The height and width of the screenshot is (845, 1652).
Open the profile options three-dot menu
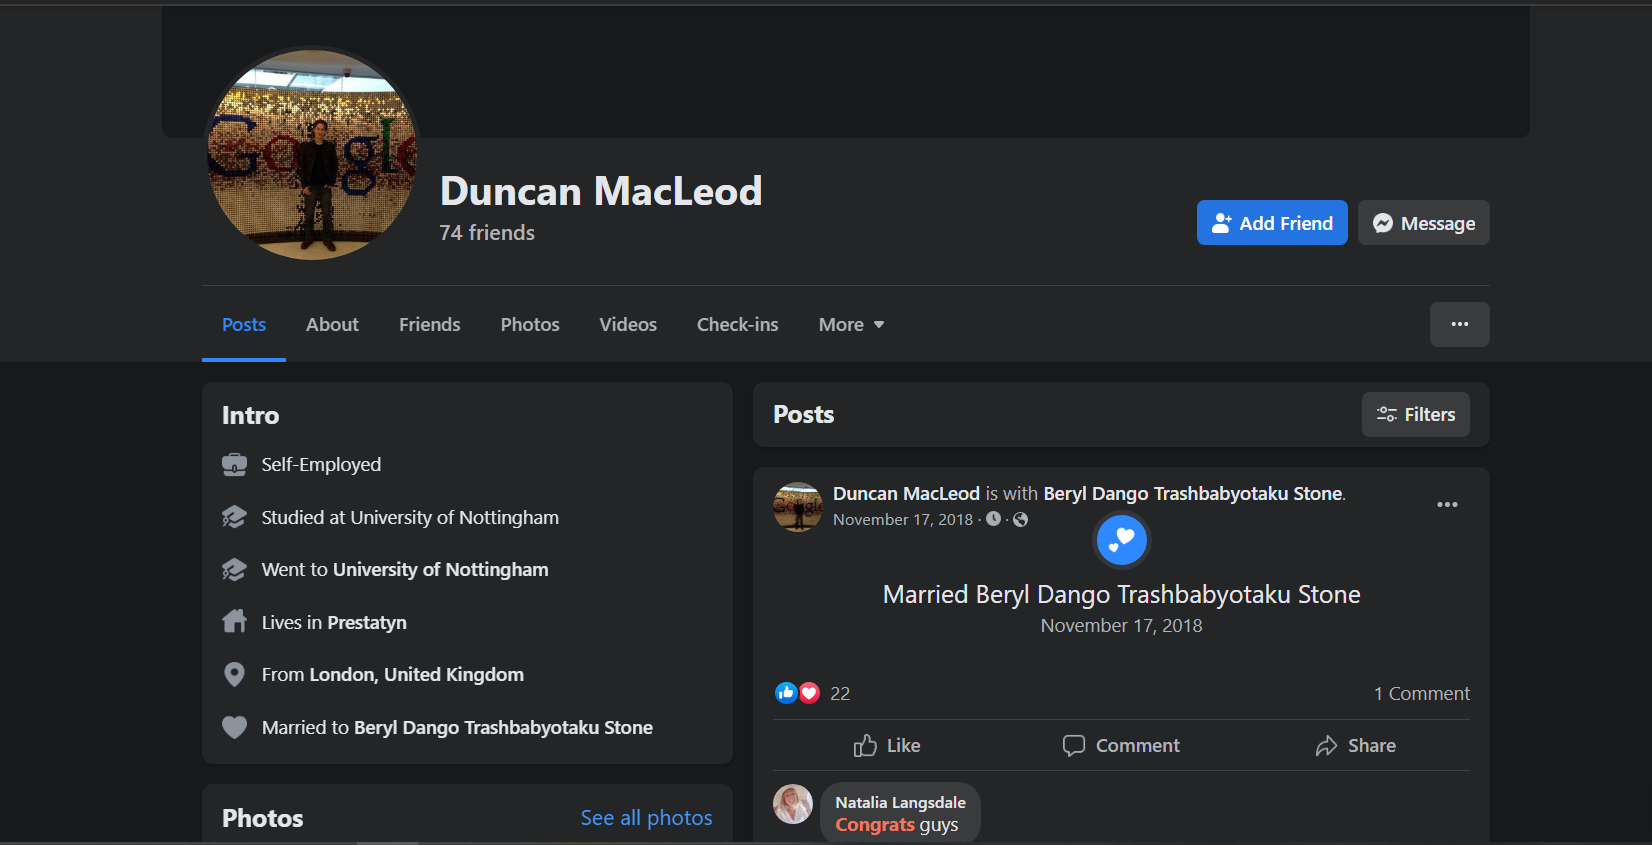click(x=1460, y=324)
